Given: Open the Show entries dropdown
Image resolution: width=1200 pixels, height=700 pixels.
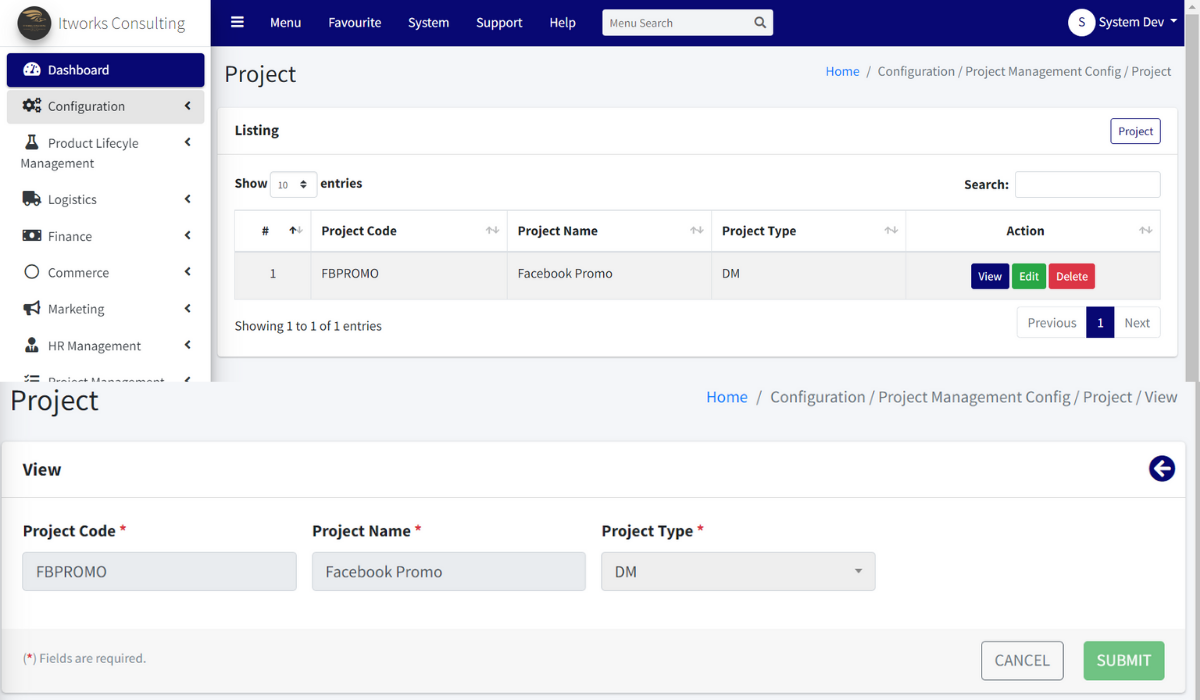Looking at the screenshot, I should (x=293, y=184).
